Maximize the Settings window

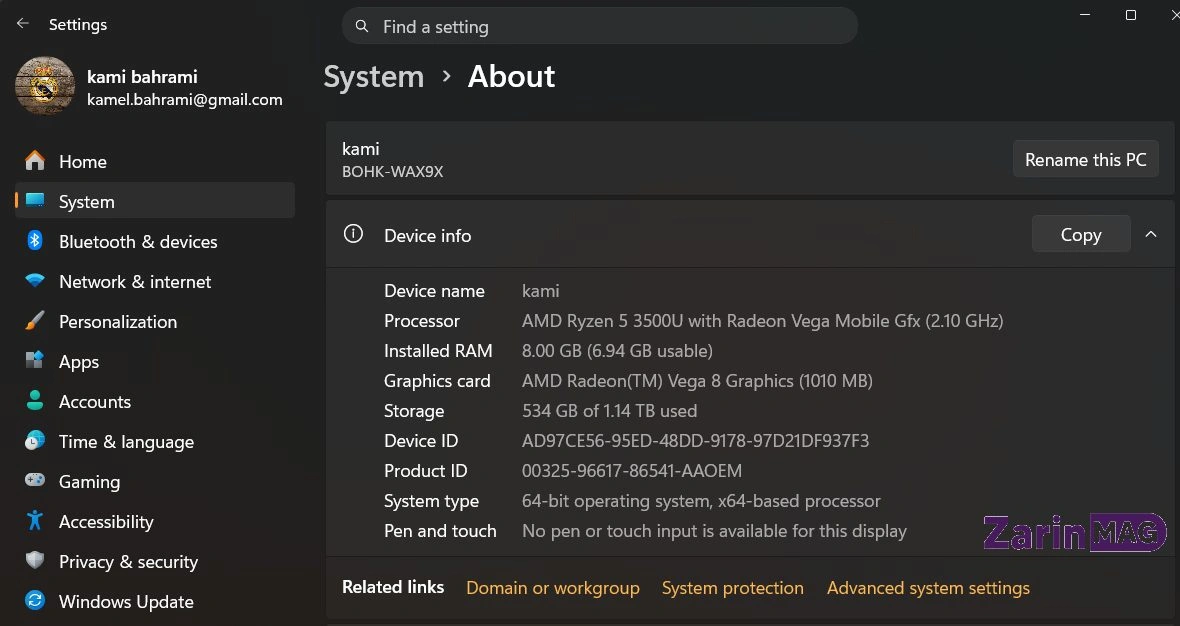[1130, 14]
